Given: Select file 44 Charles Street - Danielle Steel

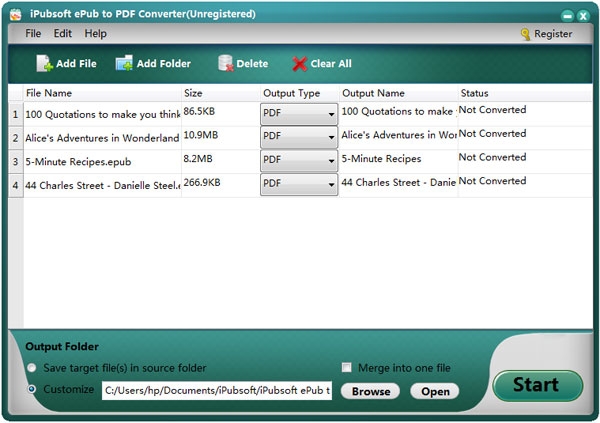Looking at the screenshot, I should [102, 185].
